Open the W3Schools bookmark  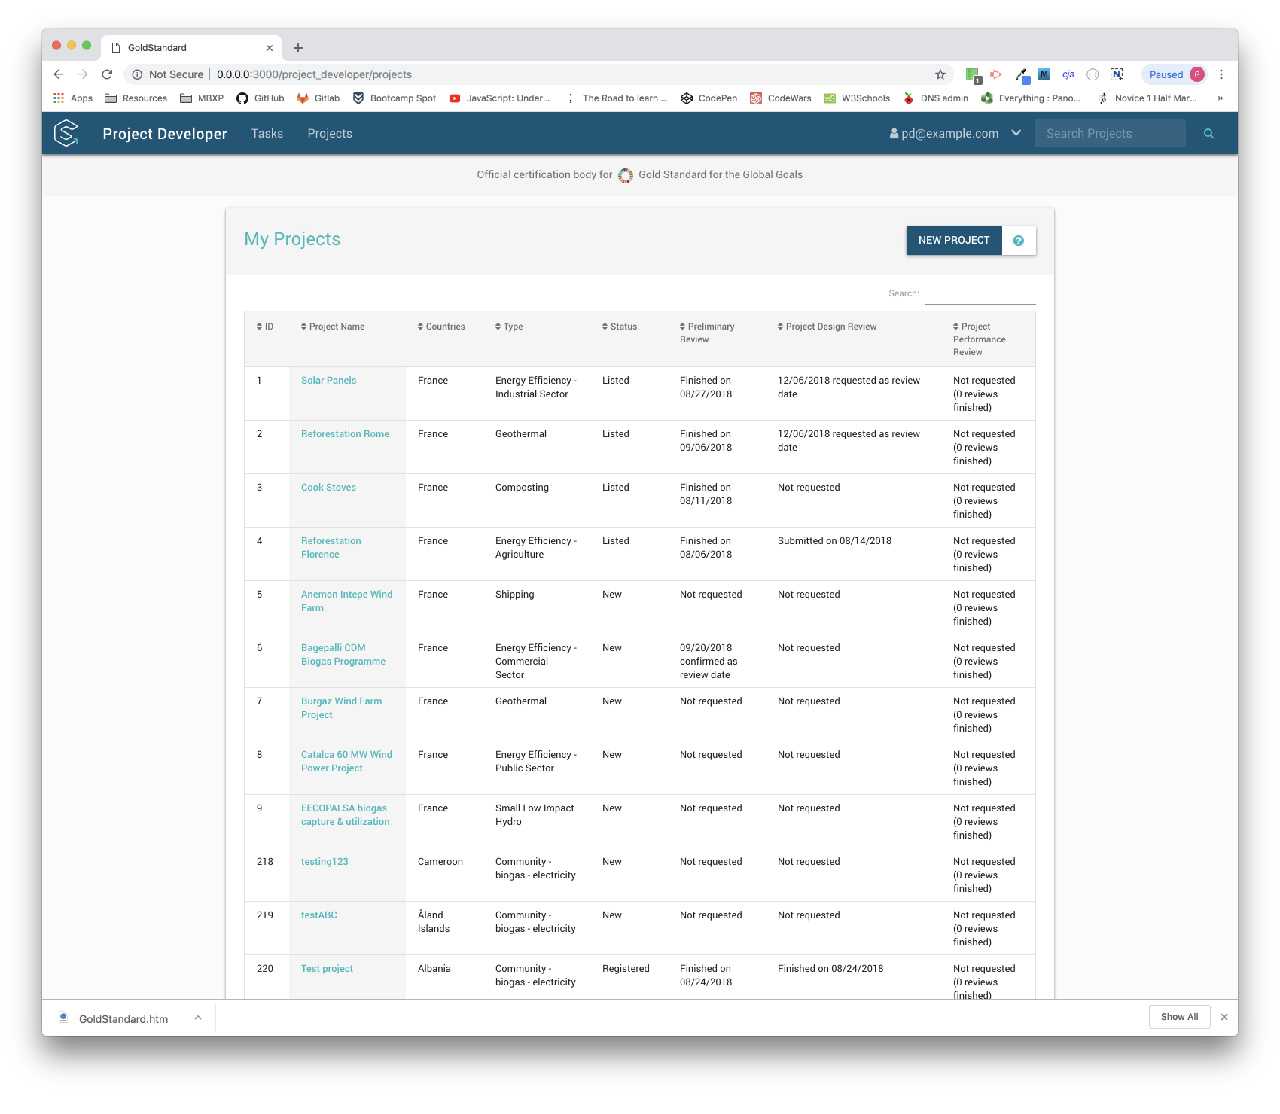point(857,98)
